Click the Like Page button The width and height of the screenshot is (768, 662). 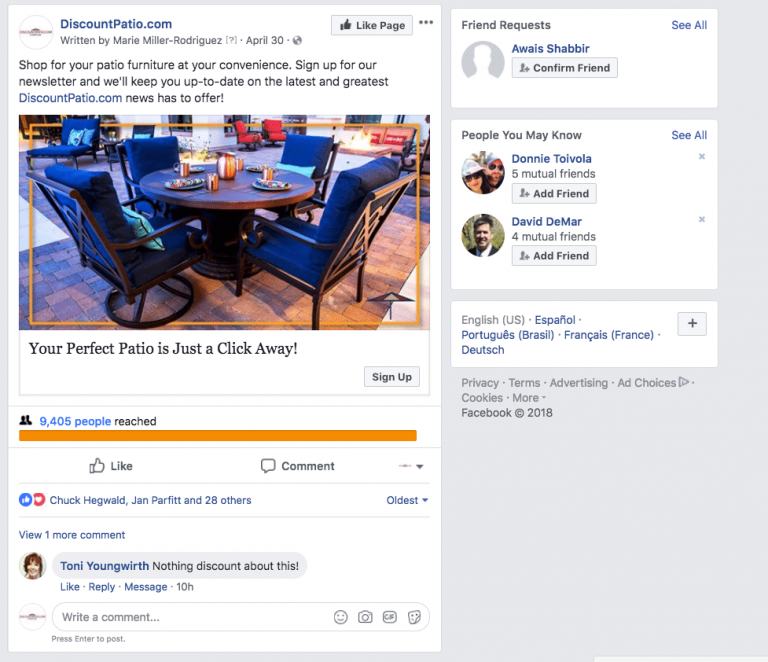pyautogui.click(x=372, y=25)
